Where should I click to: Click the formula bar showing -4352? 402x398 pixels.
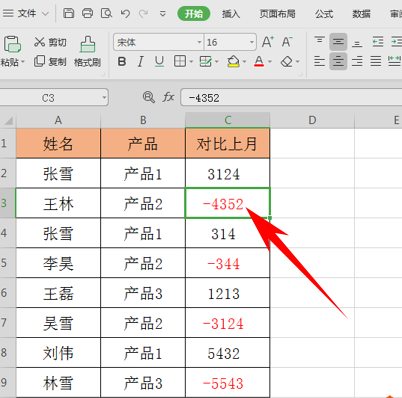click(291, 98)
